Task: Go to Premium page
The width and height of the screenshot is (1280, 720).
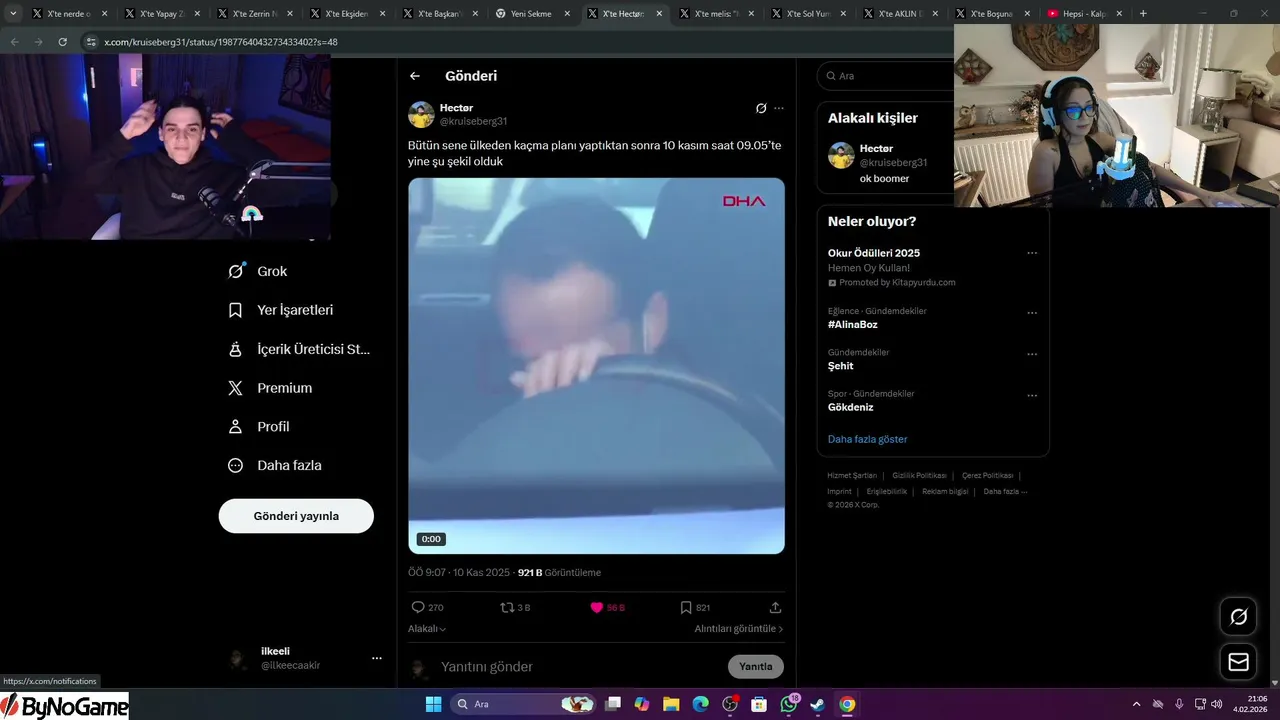Action: point(270,388)
